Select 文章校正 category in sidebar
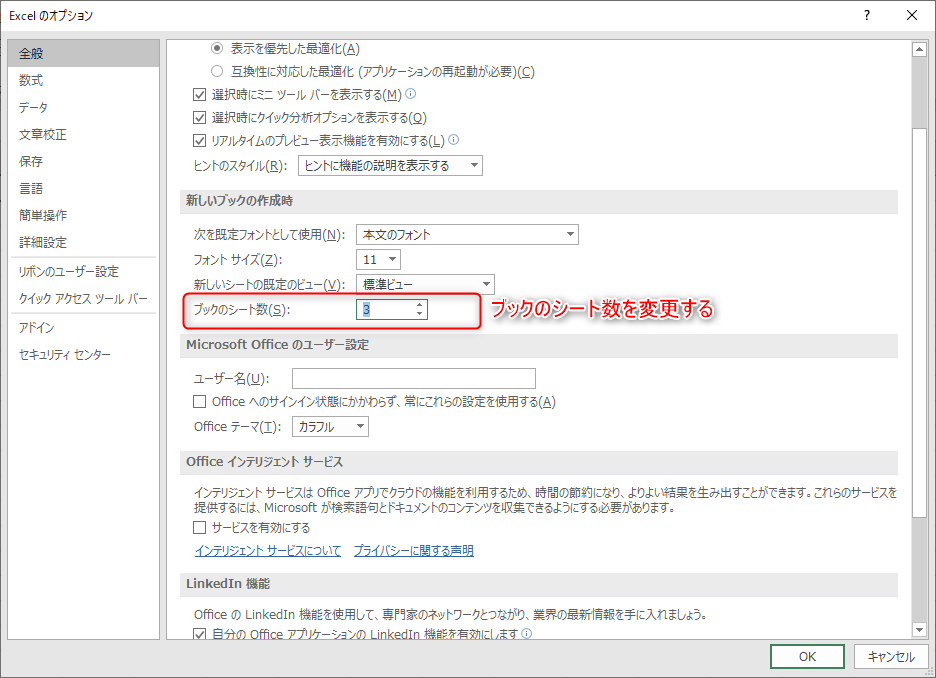 pos(84,134)
